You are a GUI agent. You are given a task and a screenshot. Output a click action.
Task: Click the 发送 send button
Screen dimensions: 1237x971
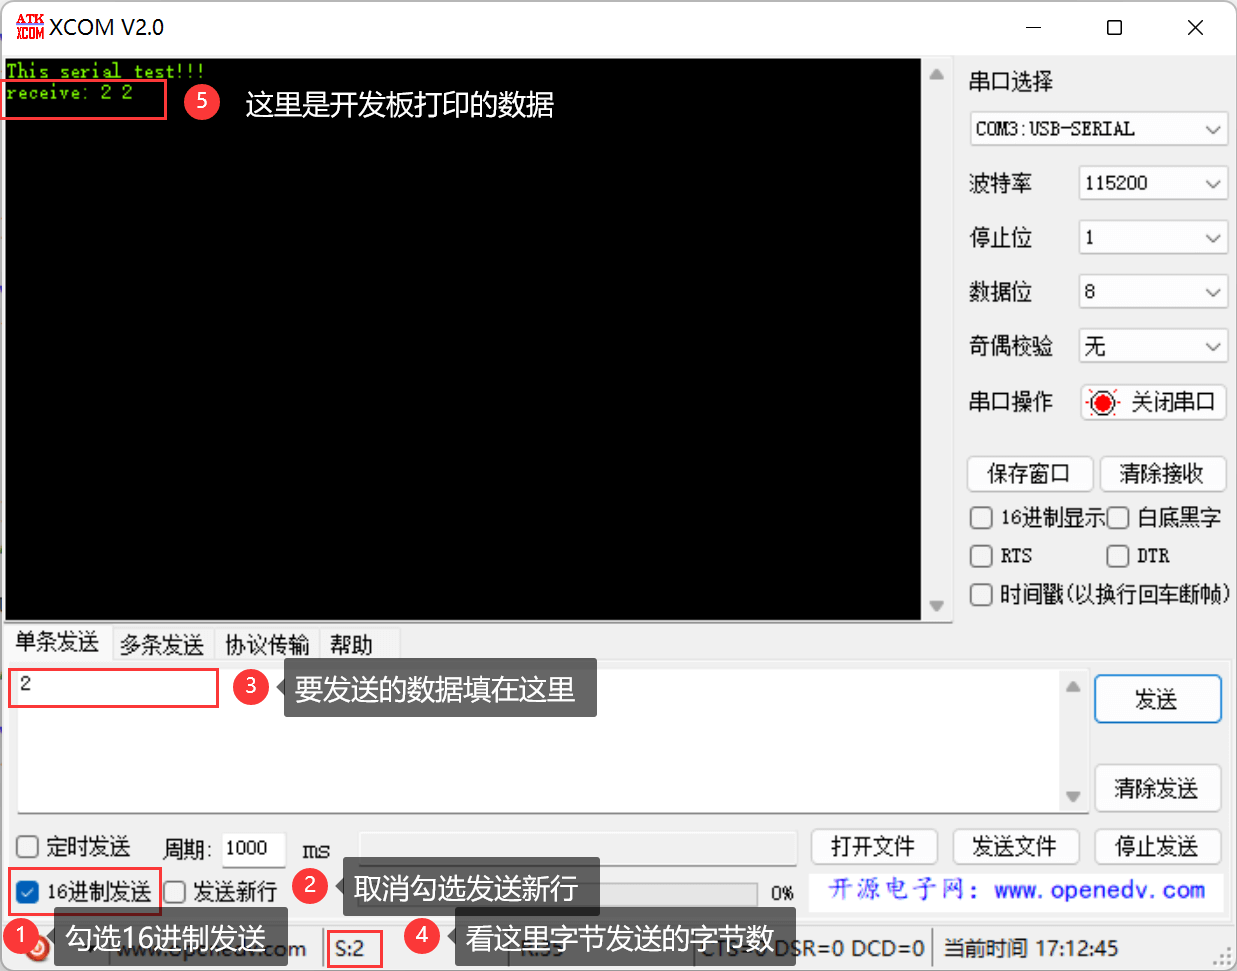coord(1157,699)
